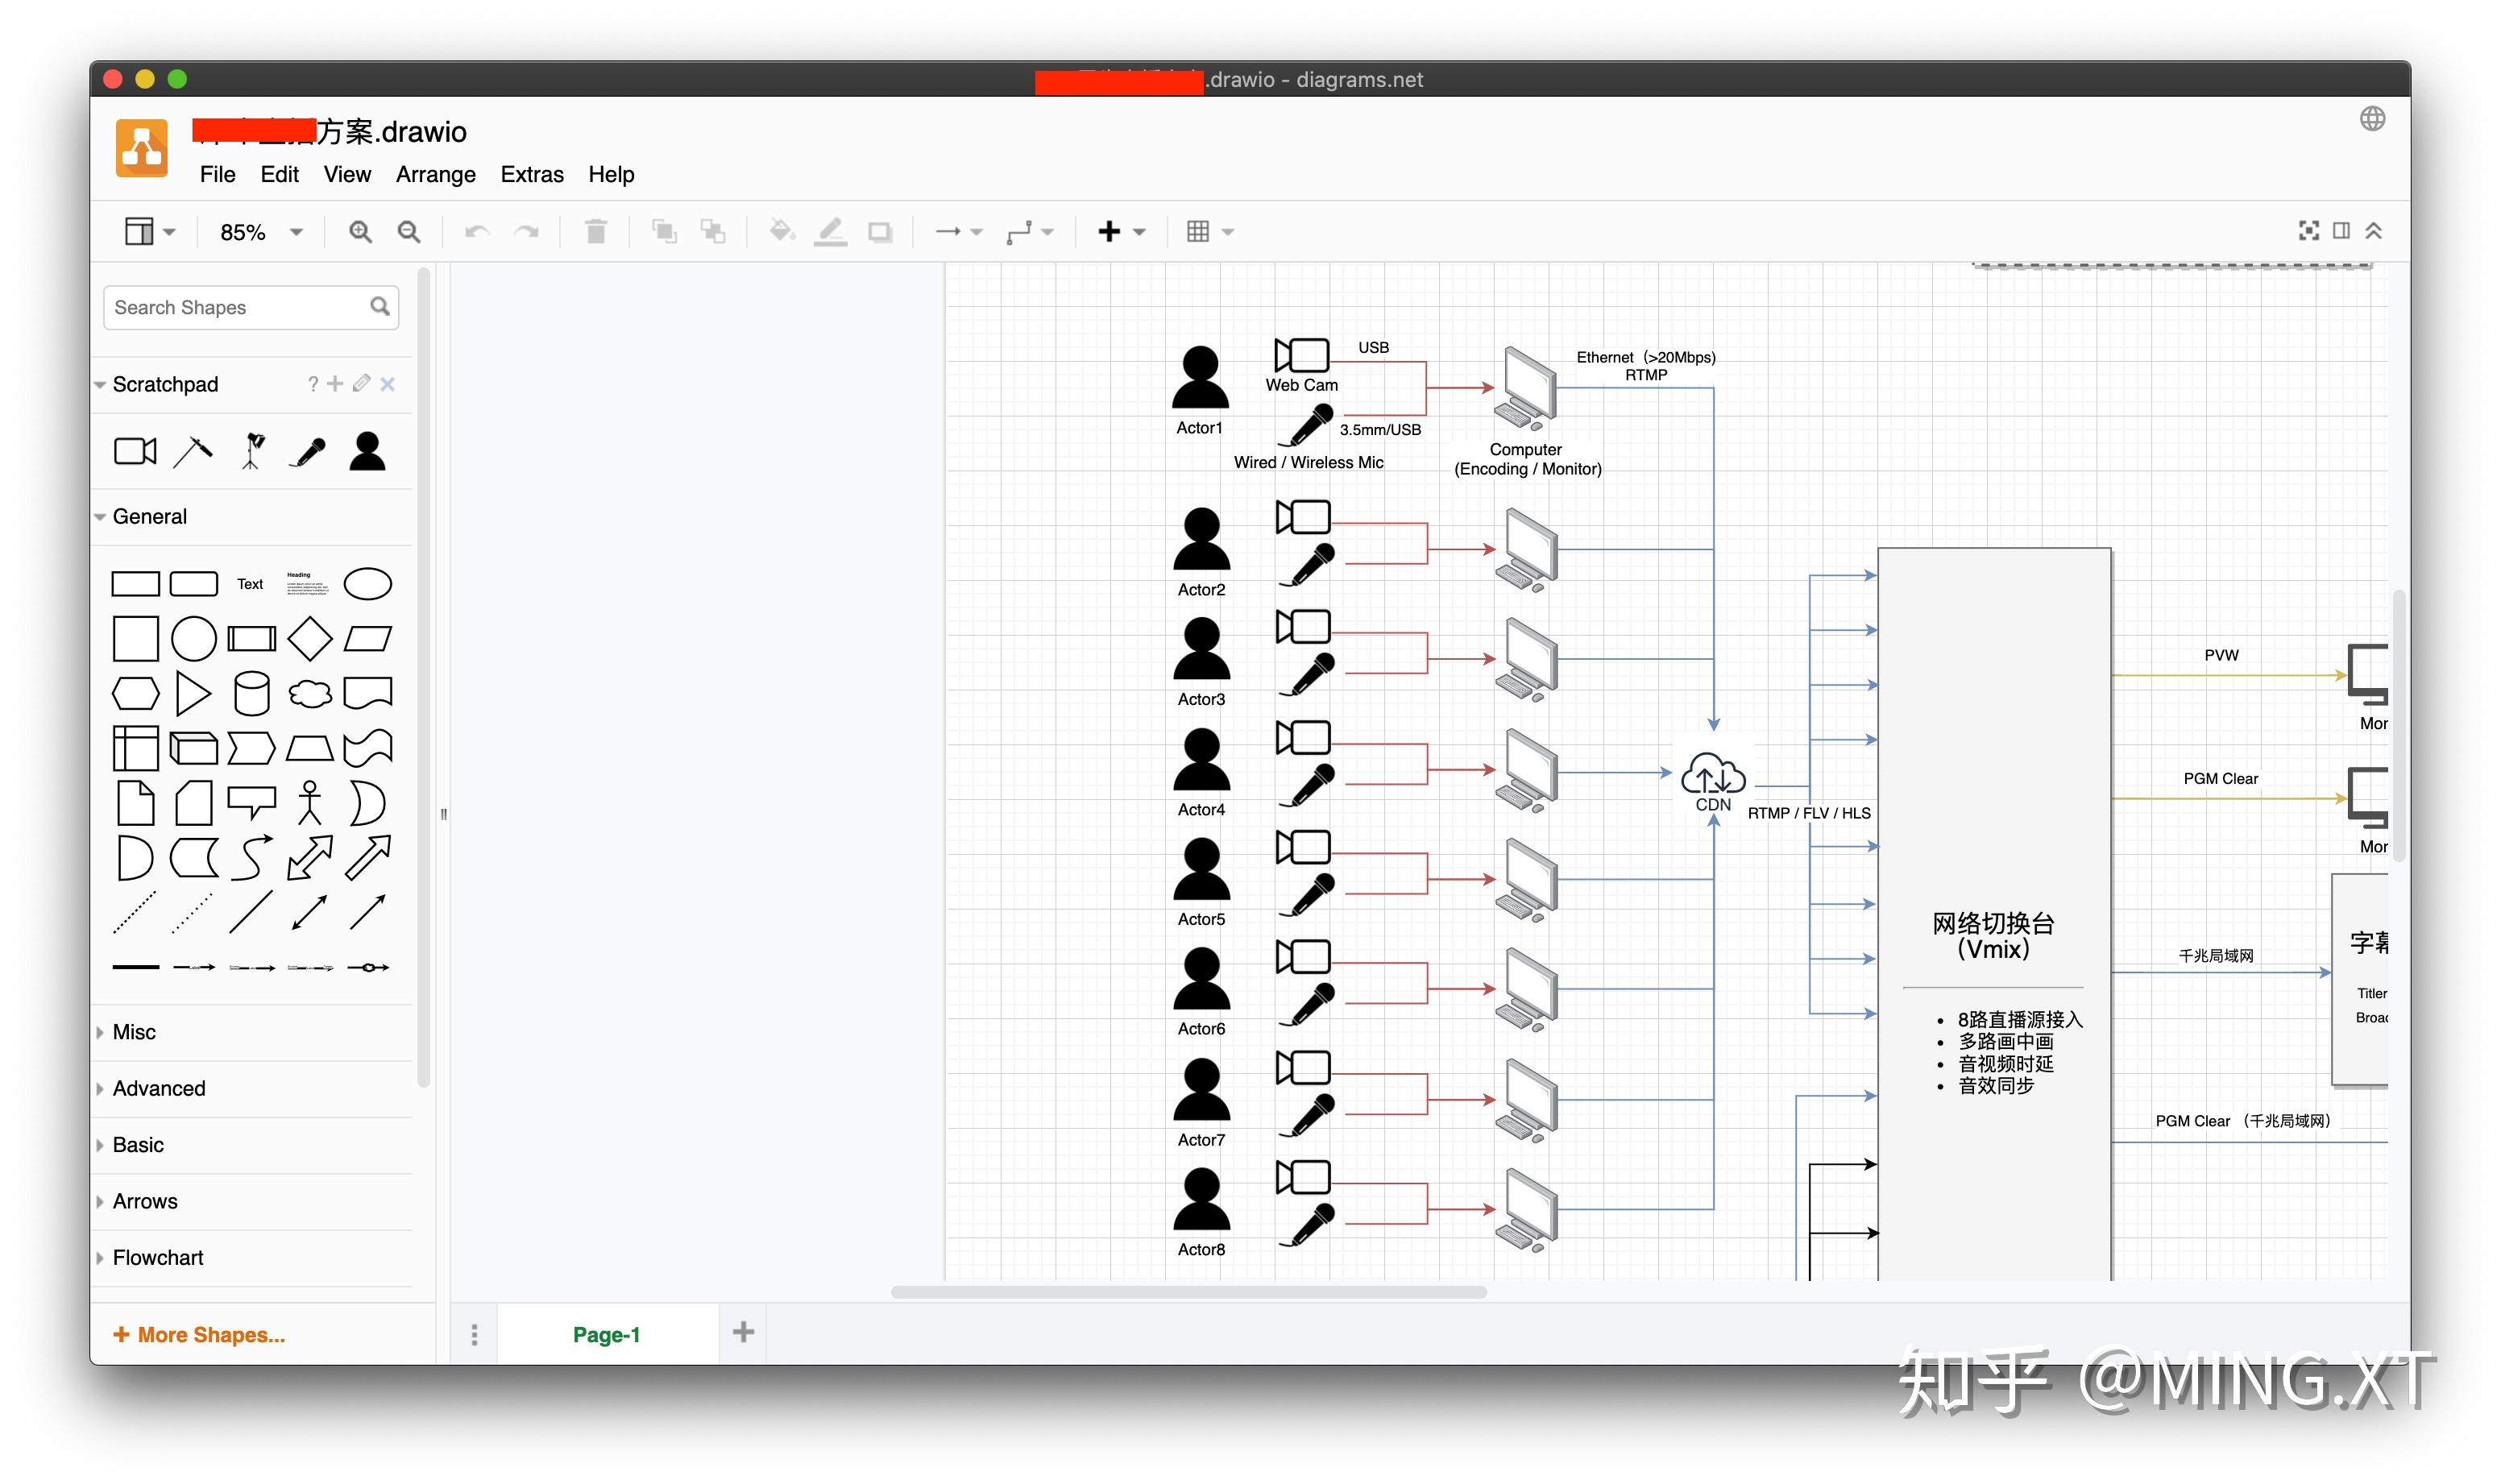Collapse the toolbar with the up chevrons

pyautogui.click(x=2374, y=231)
